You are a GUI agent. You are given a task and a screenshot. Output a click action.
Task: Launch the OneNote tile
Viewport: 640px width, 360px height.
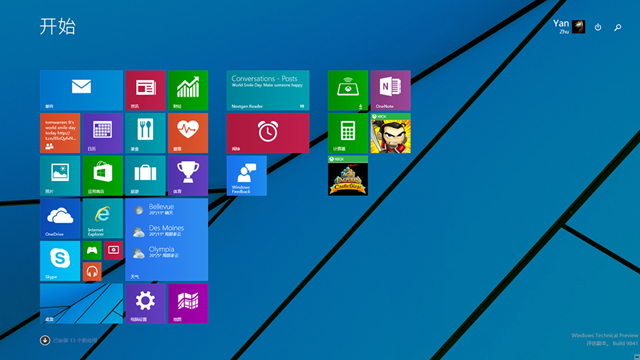[x=390, y=90]
